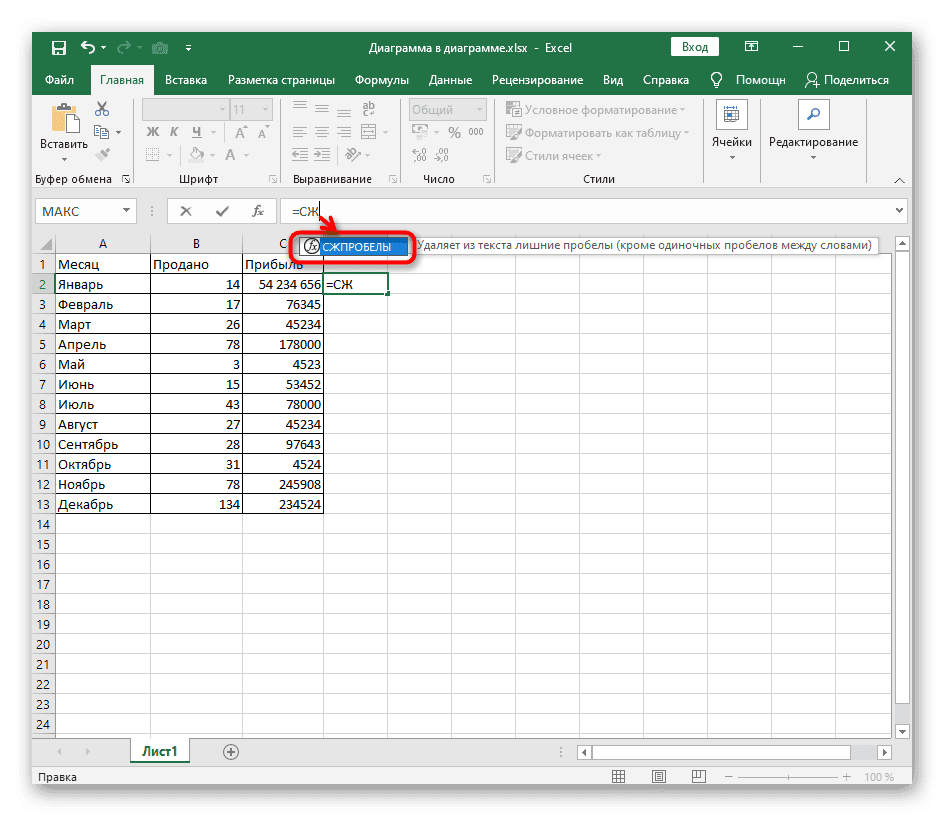Cancel formula entry with the X button

[187, 211]
